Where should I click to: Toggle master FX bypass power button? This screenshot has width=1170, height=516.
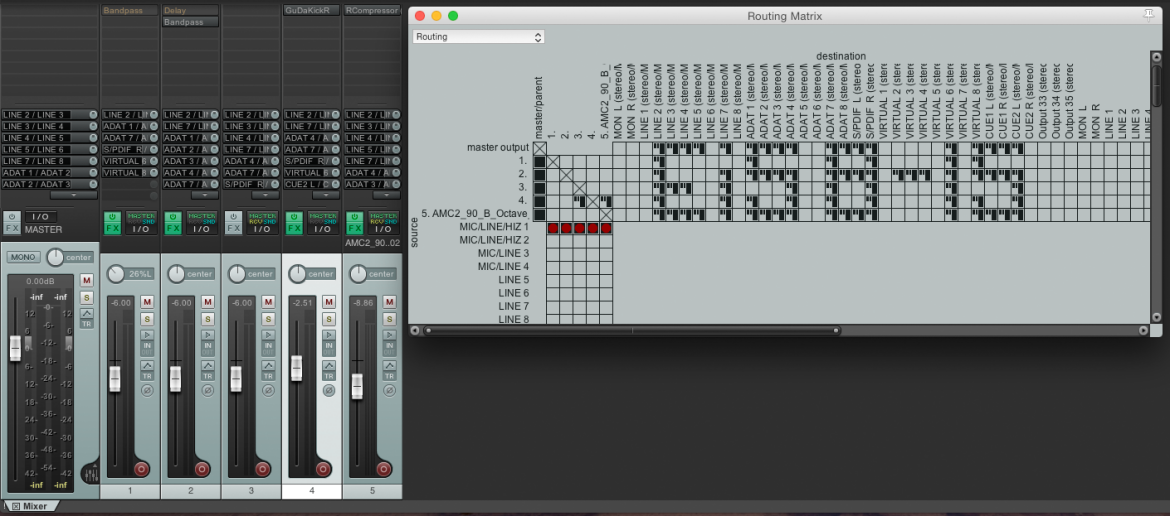(x=12, y=216)
